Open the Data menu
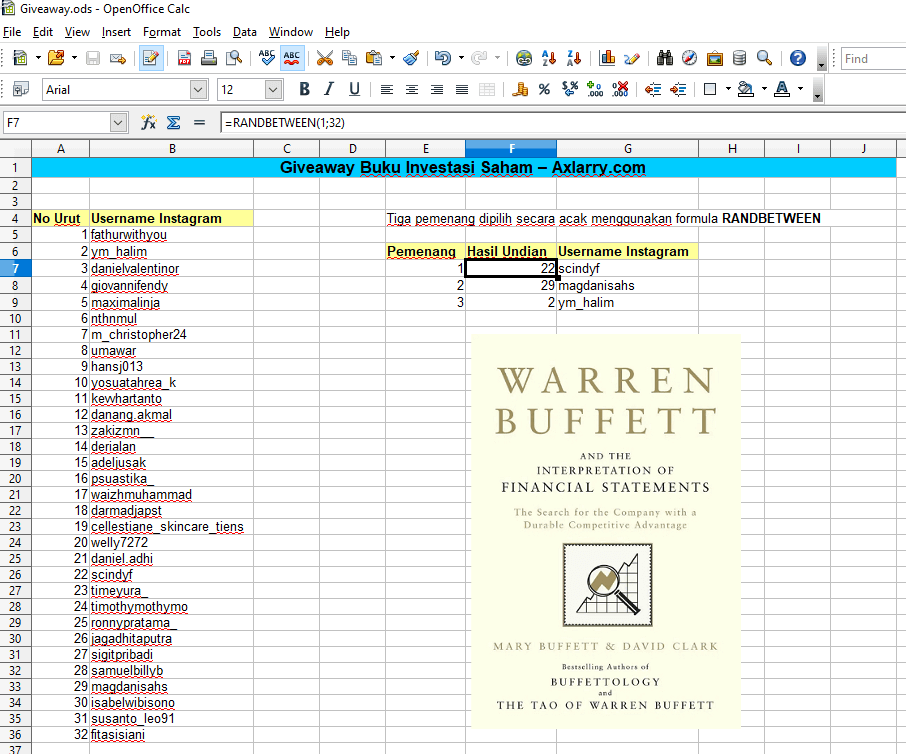Viewport: 906px width, 754px height. (x=244, y=32)
